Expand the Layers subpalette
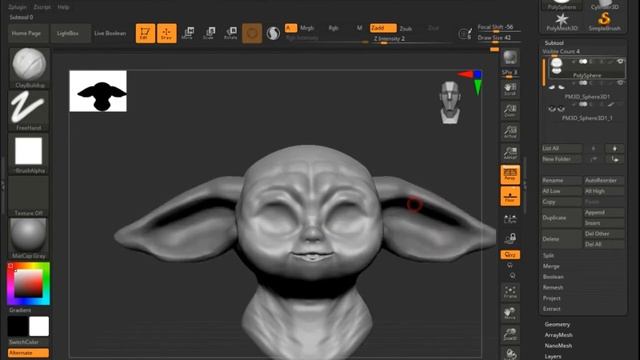The image size is (640, 360). coord(553,356)
